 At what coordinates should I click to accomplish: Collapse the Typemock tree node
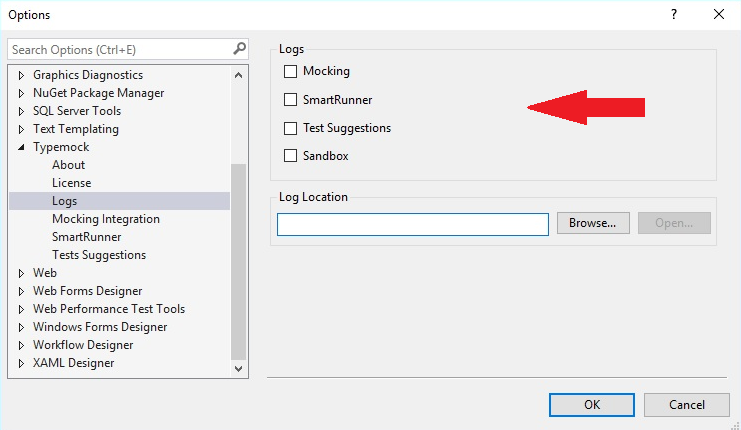pyautogui.click(x=22, y=147)
